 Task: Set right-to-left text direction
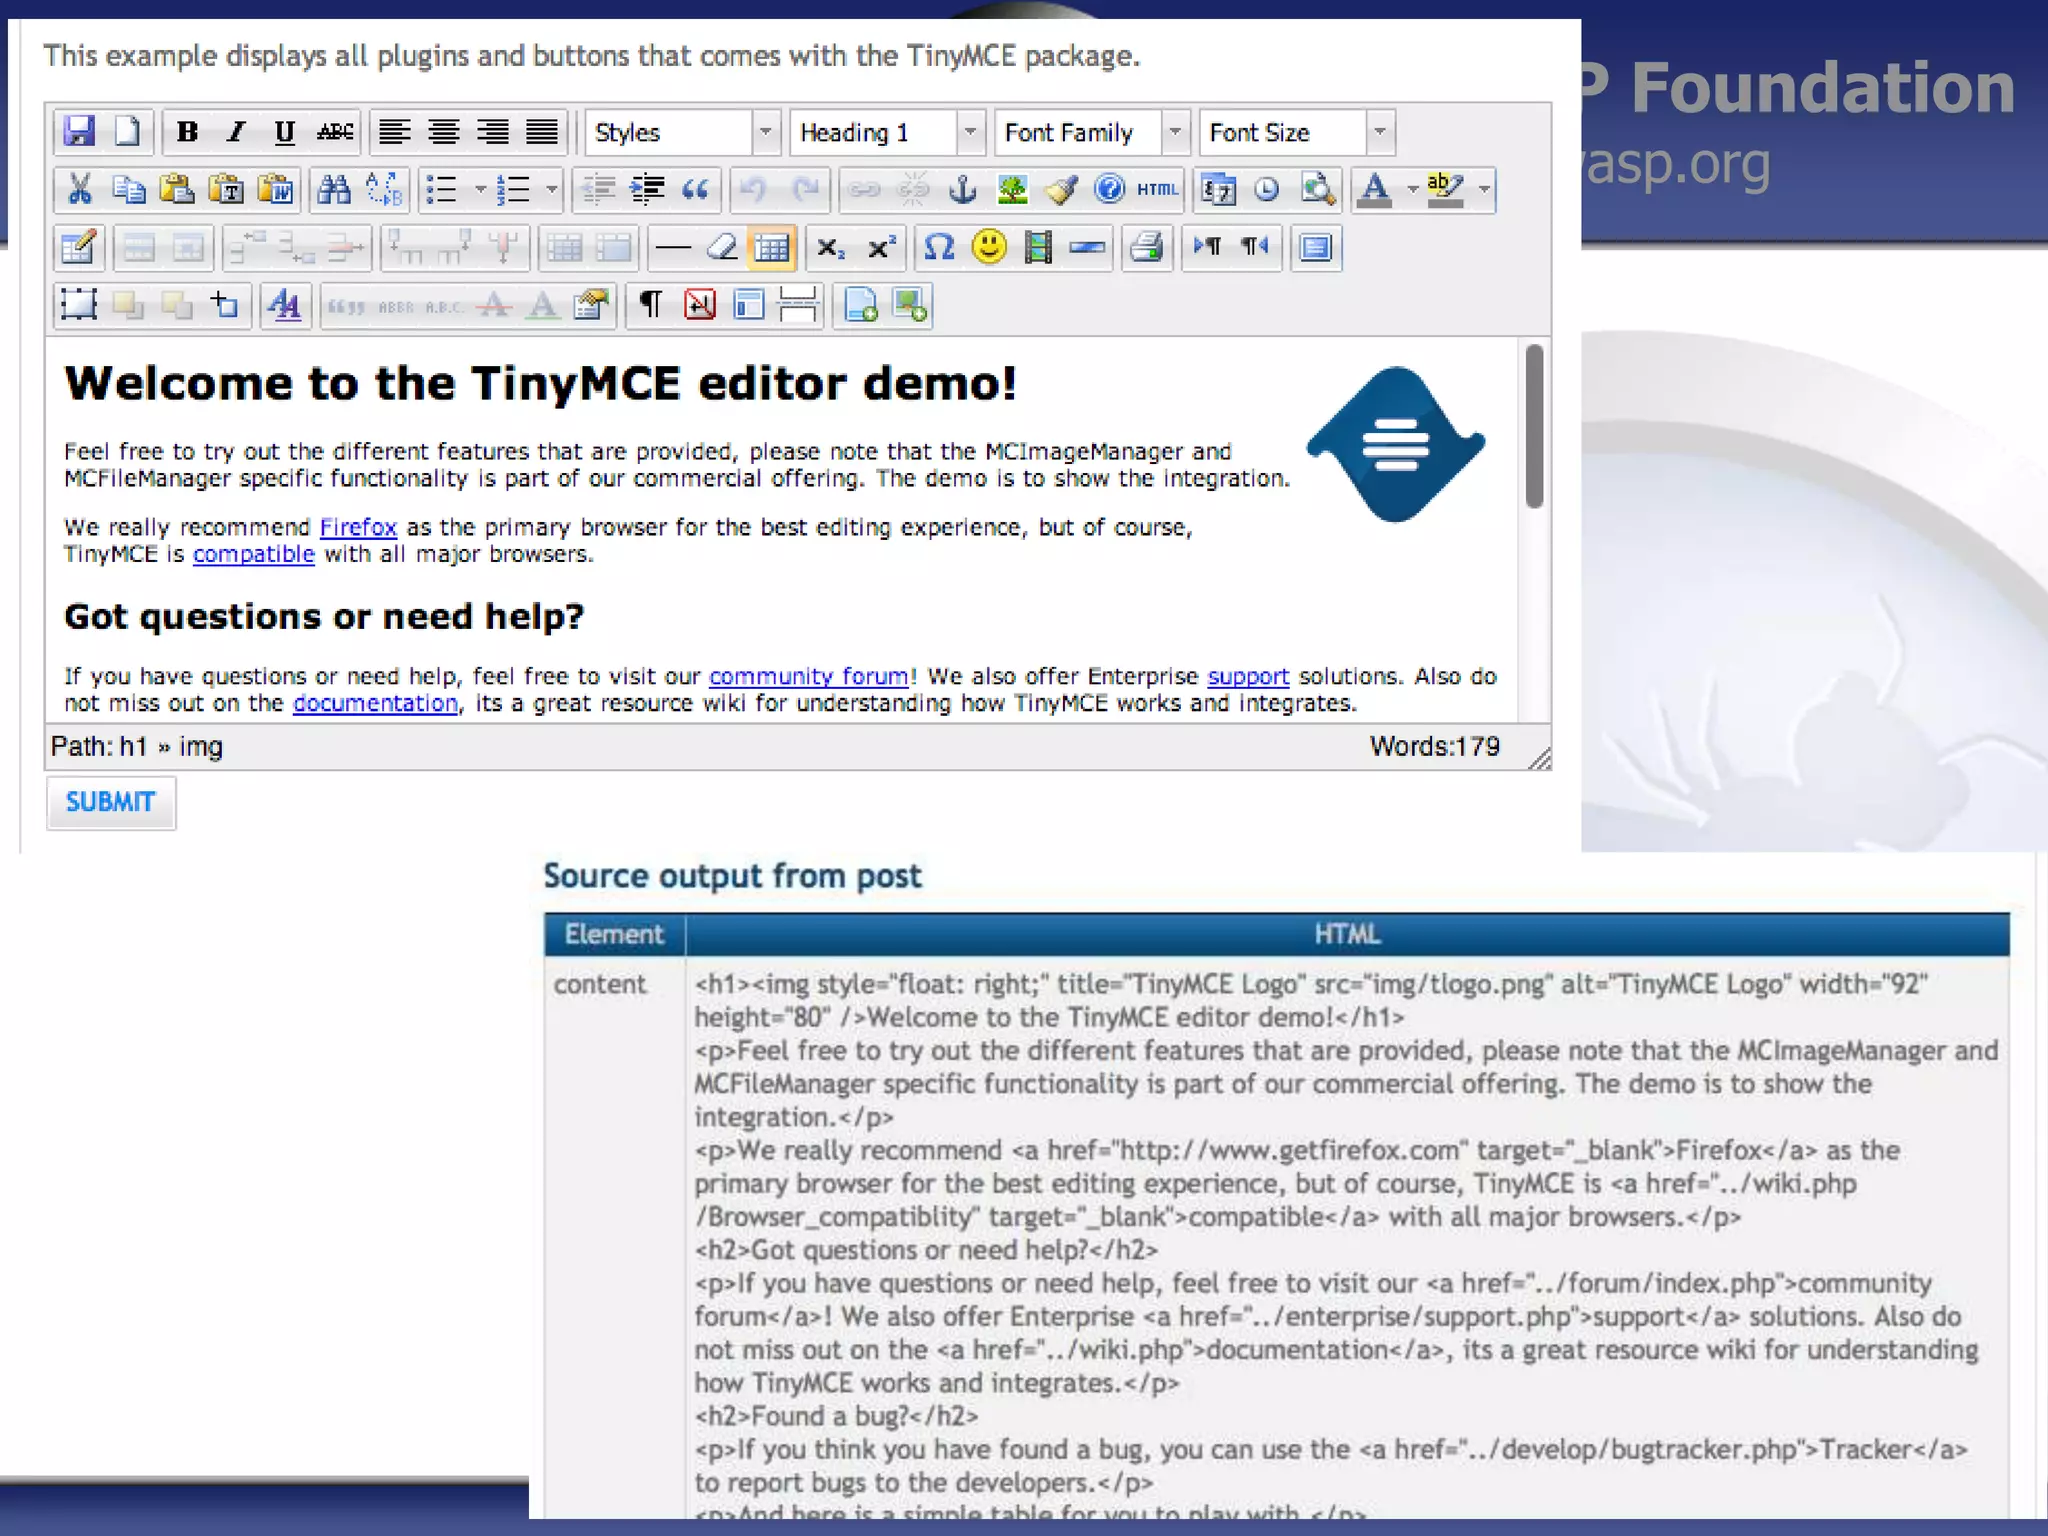point(1256,247)
